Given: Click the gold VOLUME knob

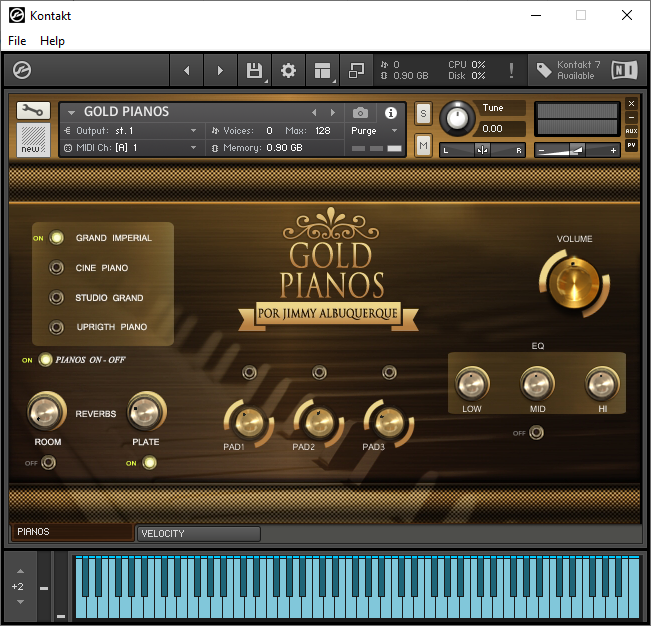Looking at the screenshot, I should [x=574, y=283].
